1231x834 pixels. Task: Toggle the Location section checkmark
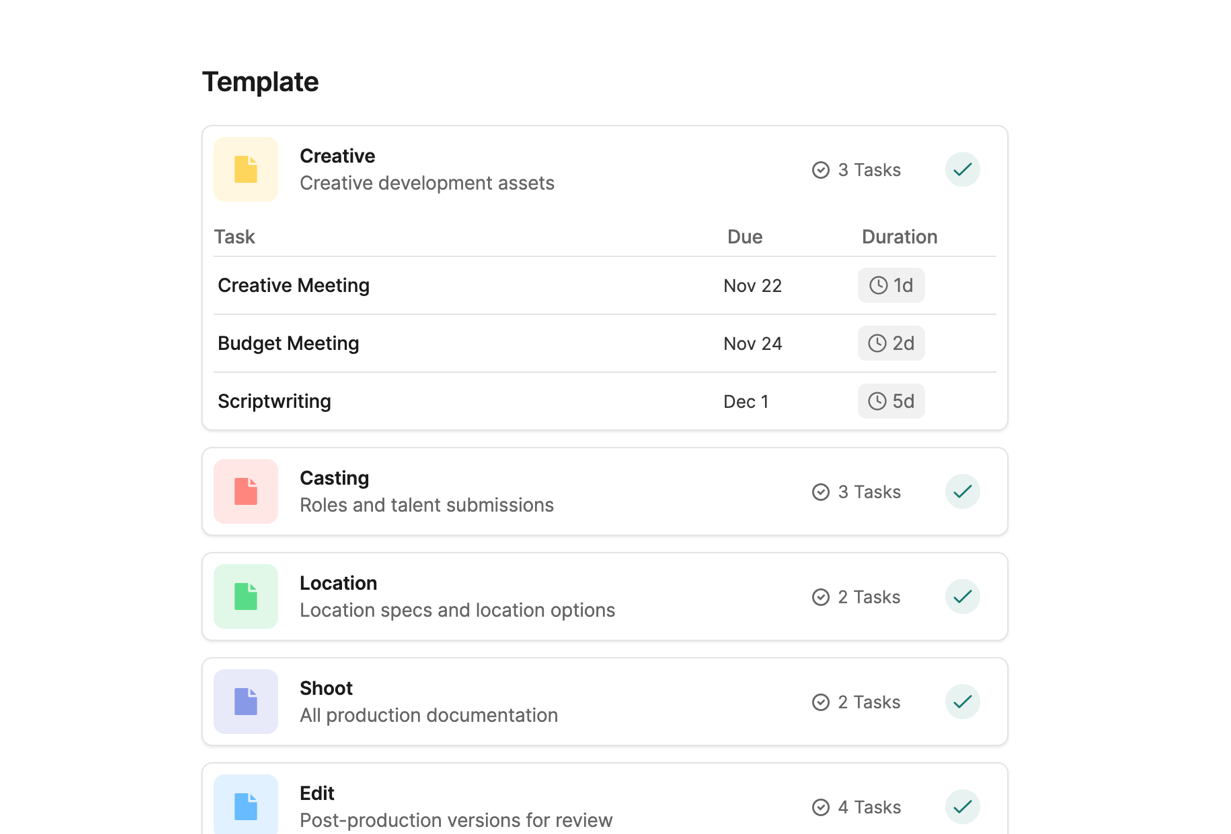tap(962, 597)
